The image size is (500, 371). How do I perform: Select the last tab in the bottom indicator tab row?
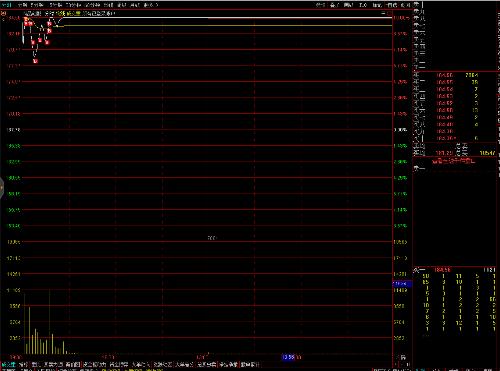coord(249,364)
